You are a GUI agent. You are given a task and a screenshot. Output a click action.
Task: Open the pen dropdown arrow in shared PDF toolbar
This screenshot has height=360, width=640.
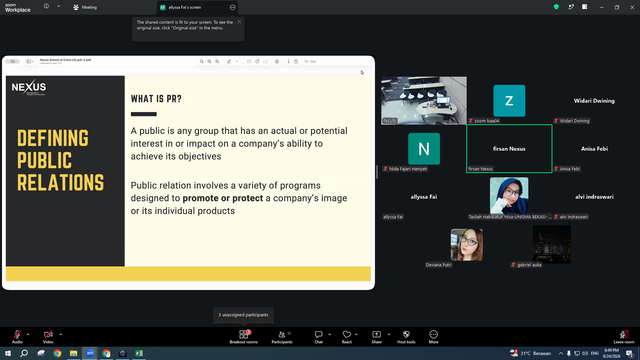tap(237, 62)
